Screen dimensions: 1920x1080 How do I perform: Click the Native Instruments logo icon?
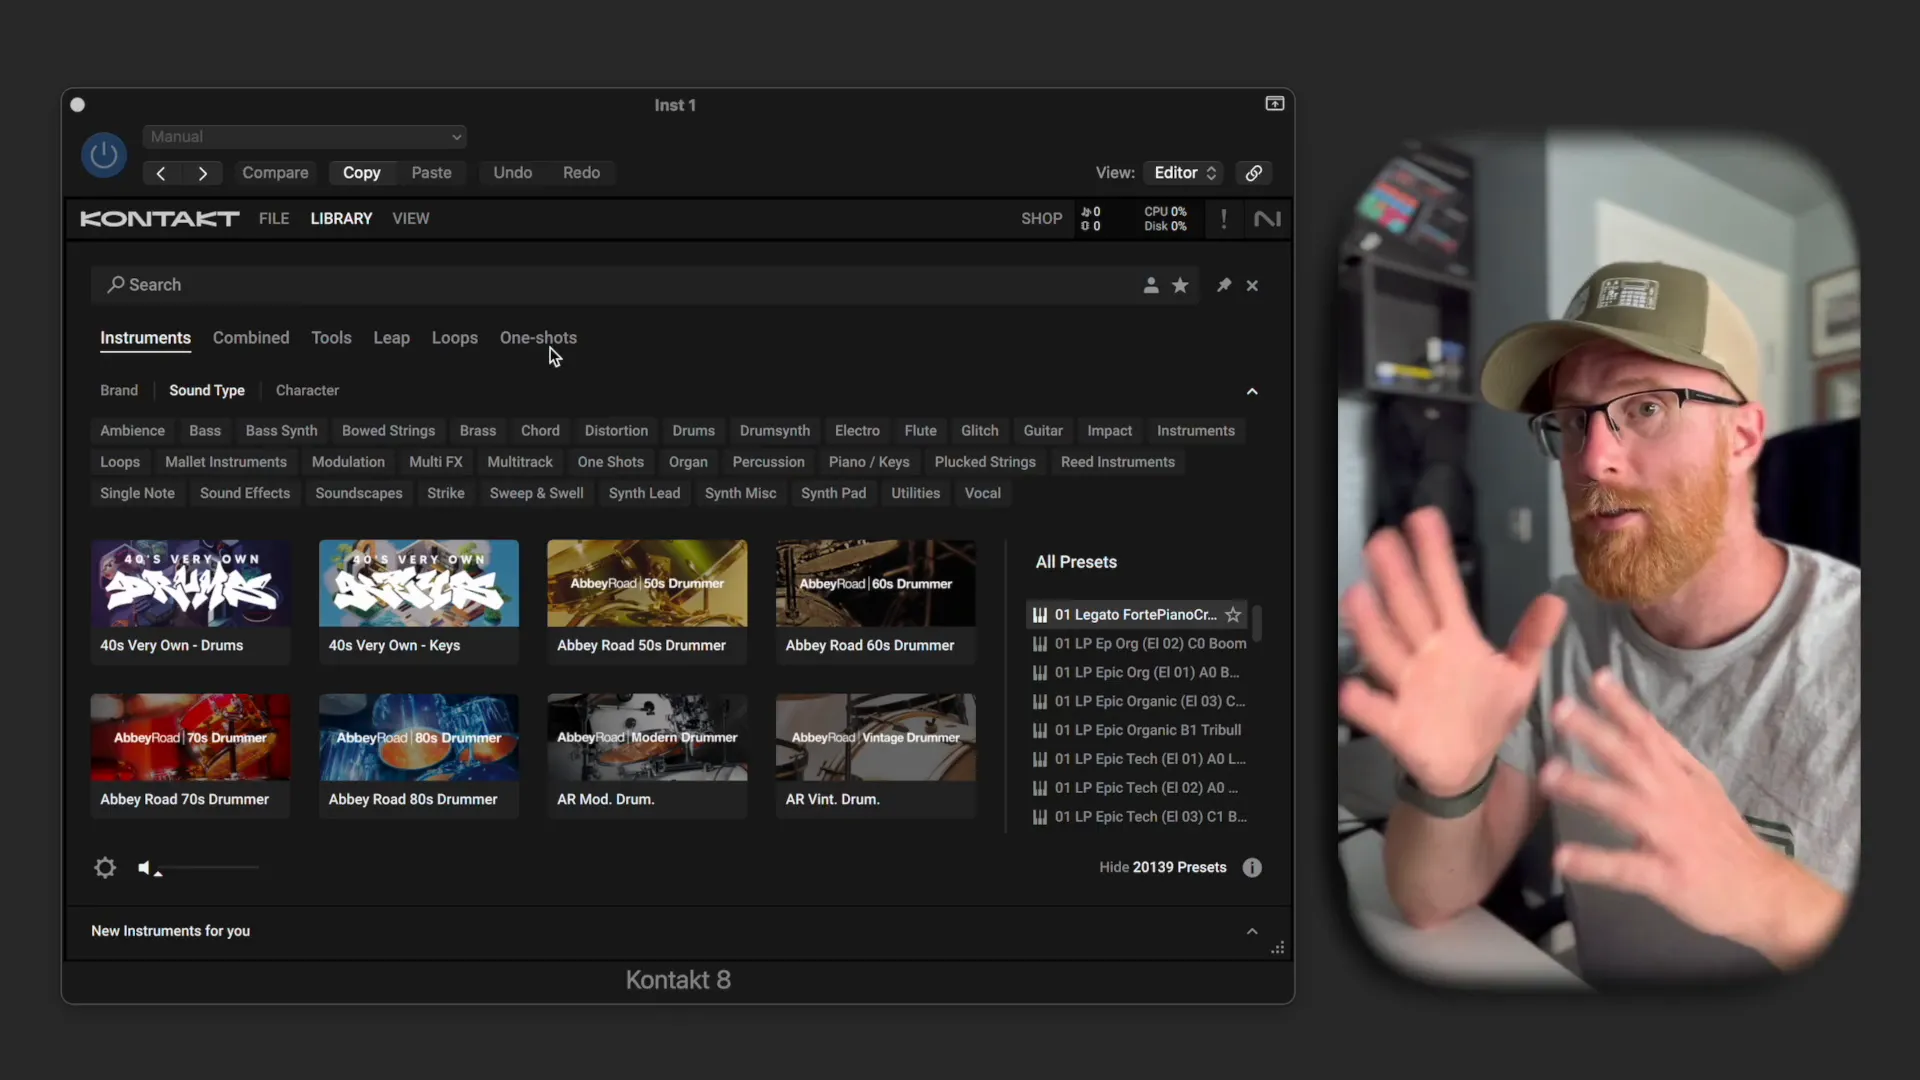coord(1267,219)
